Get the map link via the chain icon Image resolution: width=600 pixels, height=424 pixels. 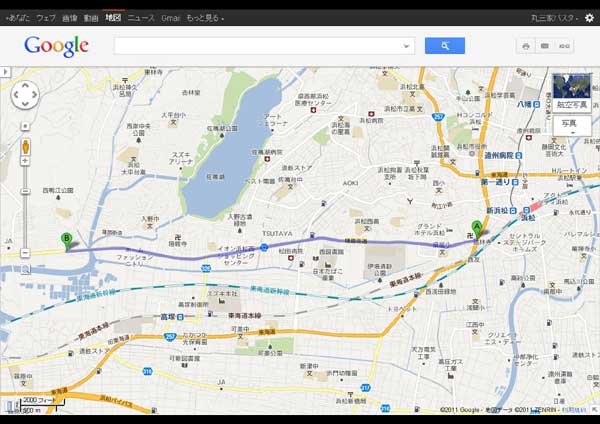point(564,46)
